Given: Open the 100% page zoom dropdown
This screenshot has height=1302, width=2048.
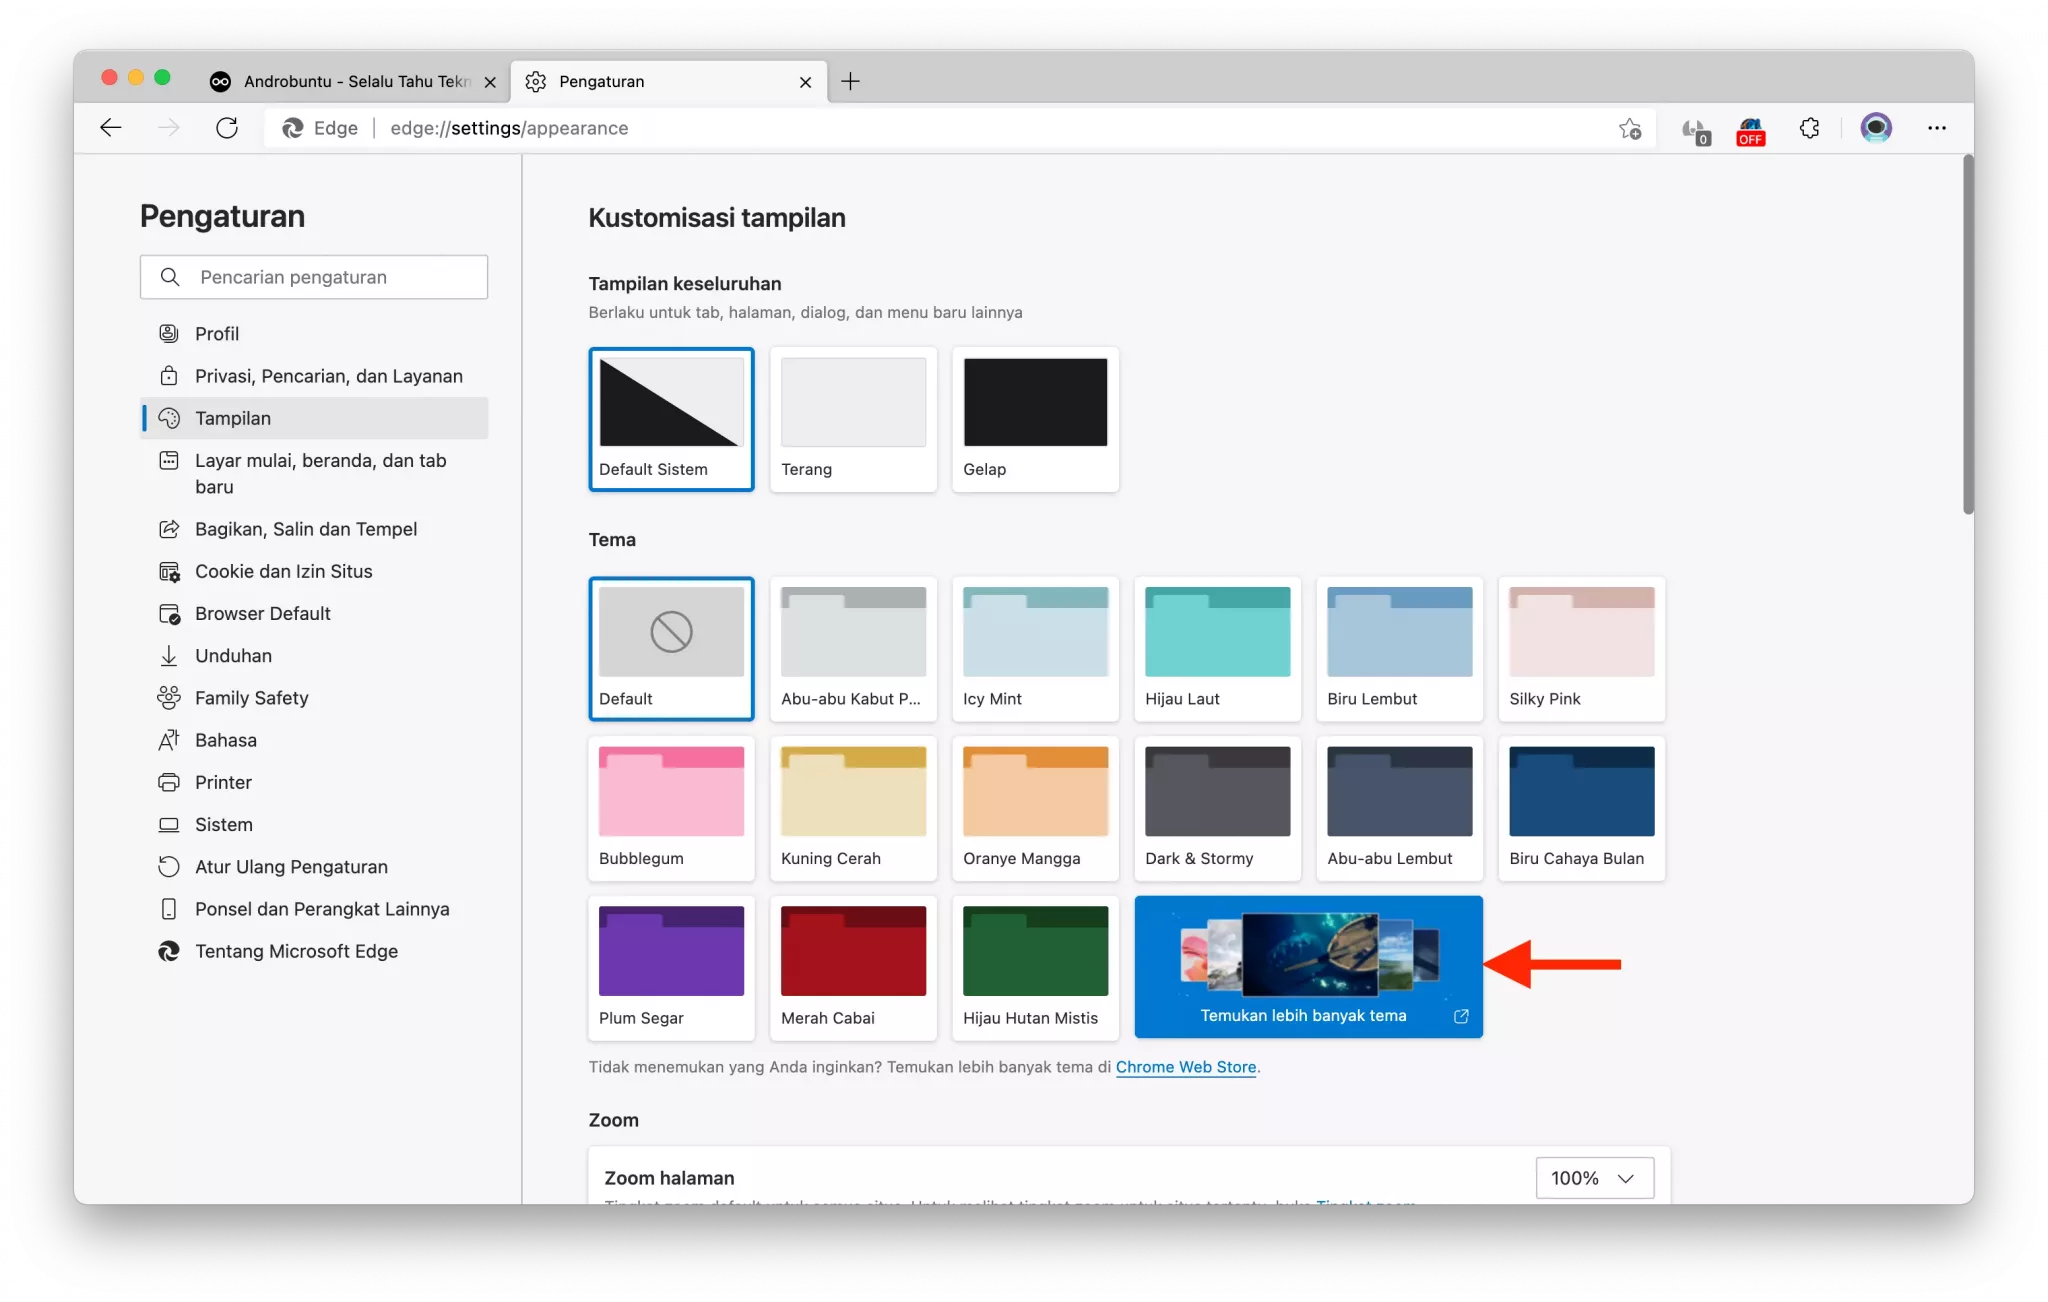Looking at the screenshot, I should (1594, 1178).
